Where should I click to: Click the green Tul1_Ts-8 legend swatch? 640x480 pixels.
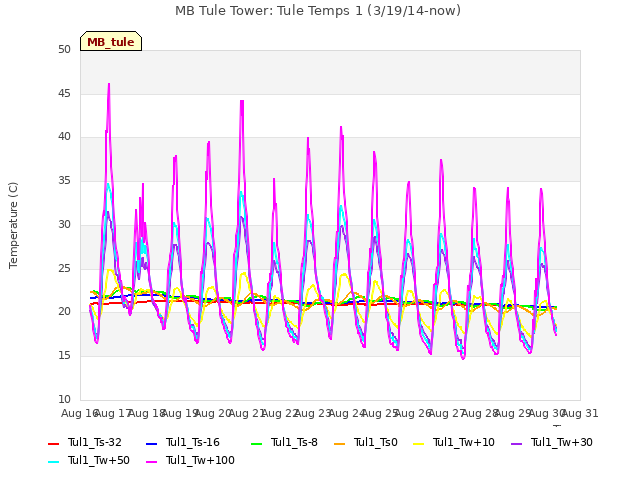click(x=256, y=444)
